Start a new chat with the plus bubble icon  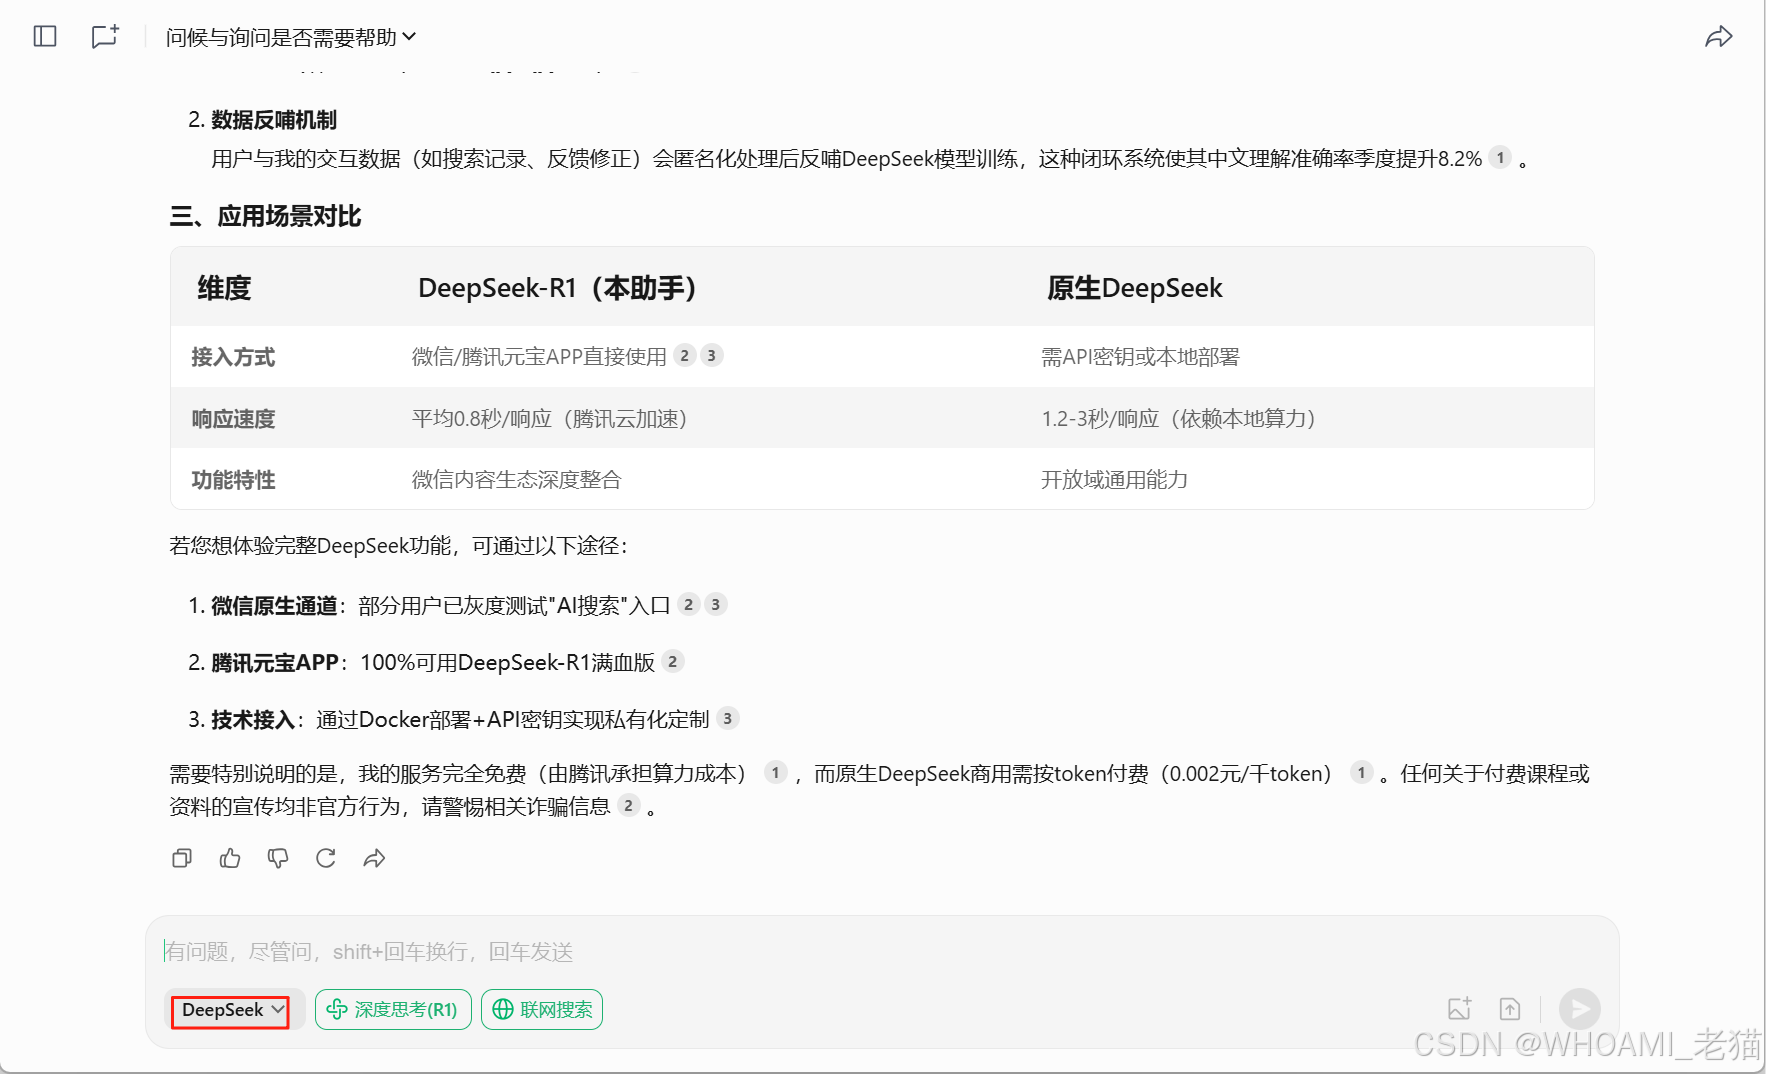(105, 37)
